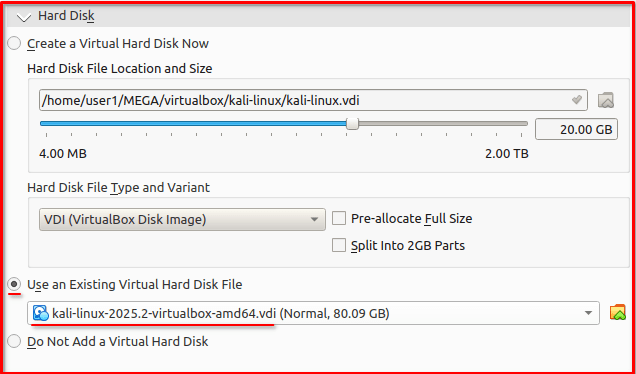This screenshot has width=636, height=374.
Task: Open existing disk kali-linux-2025.2 vdi dropdown
Action: (313, 313)
